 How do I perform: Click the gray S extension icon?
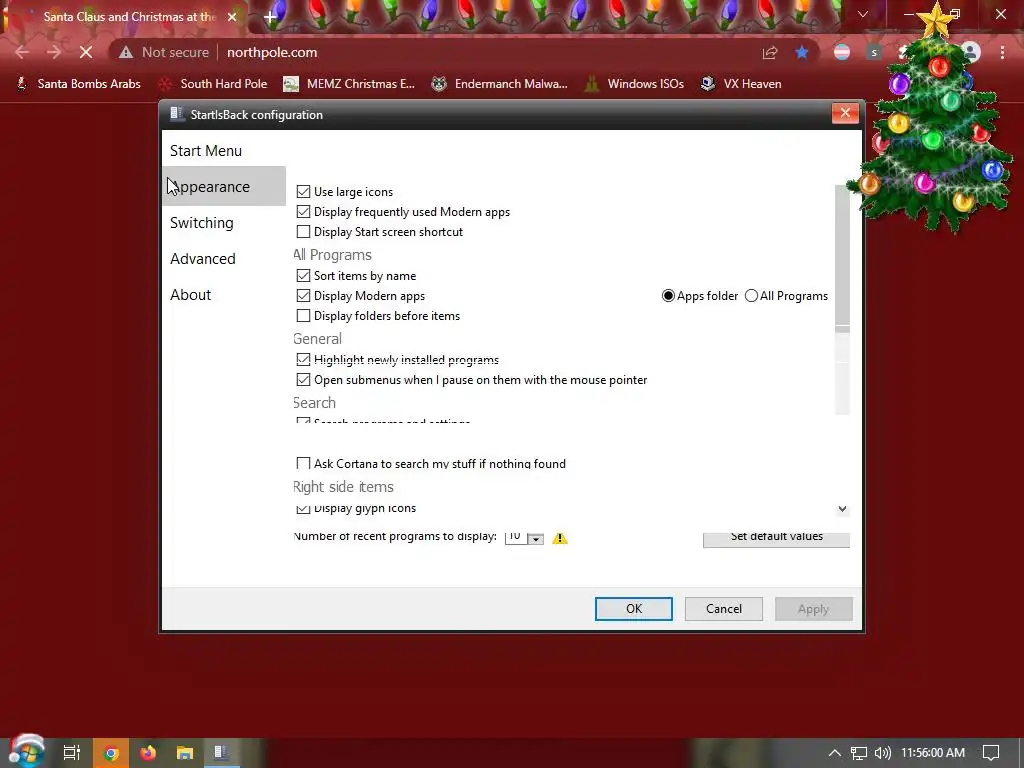tap(874, 52)
